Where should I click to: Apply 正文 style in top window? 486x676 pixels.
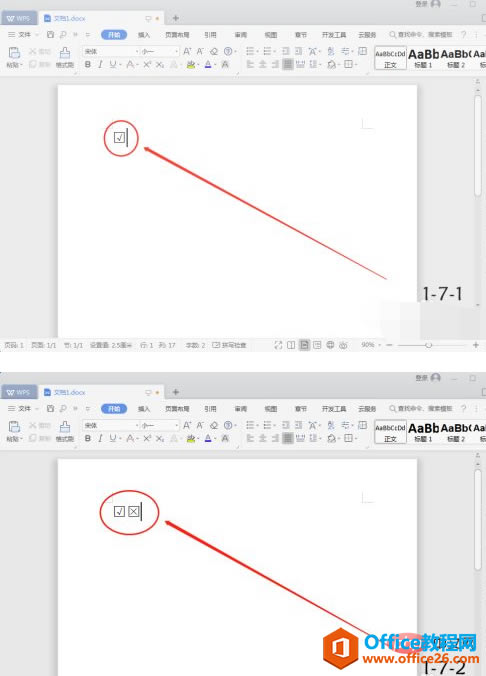pyautogui.click(x=390, y=58)
